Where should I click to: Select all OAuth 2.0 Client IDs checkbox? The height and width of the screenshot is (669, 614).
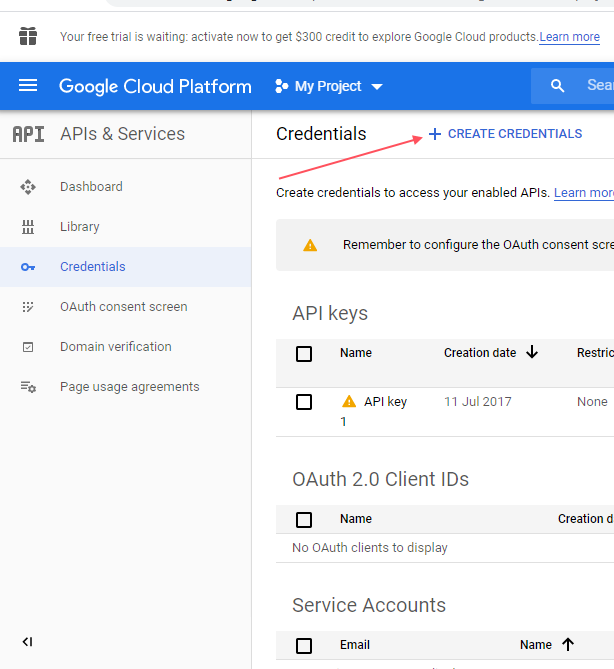tap(304, 520)
